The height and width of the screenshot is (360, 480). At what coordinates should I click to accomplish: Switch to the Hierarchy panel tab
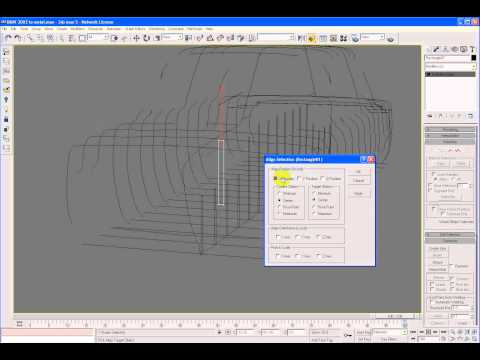(x=446, y=49)
